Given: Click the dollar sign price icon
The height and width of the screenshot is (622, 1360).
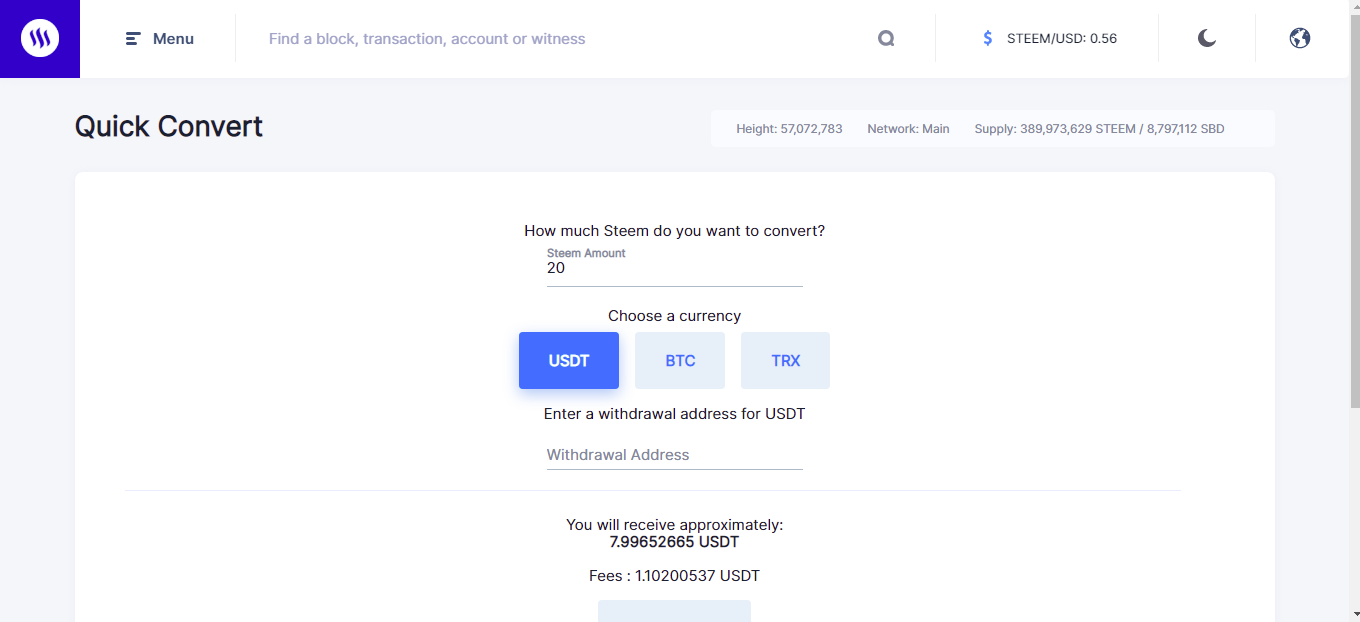Looking at the screenshot, I should [x=988, y=39].
